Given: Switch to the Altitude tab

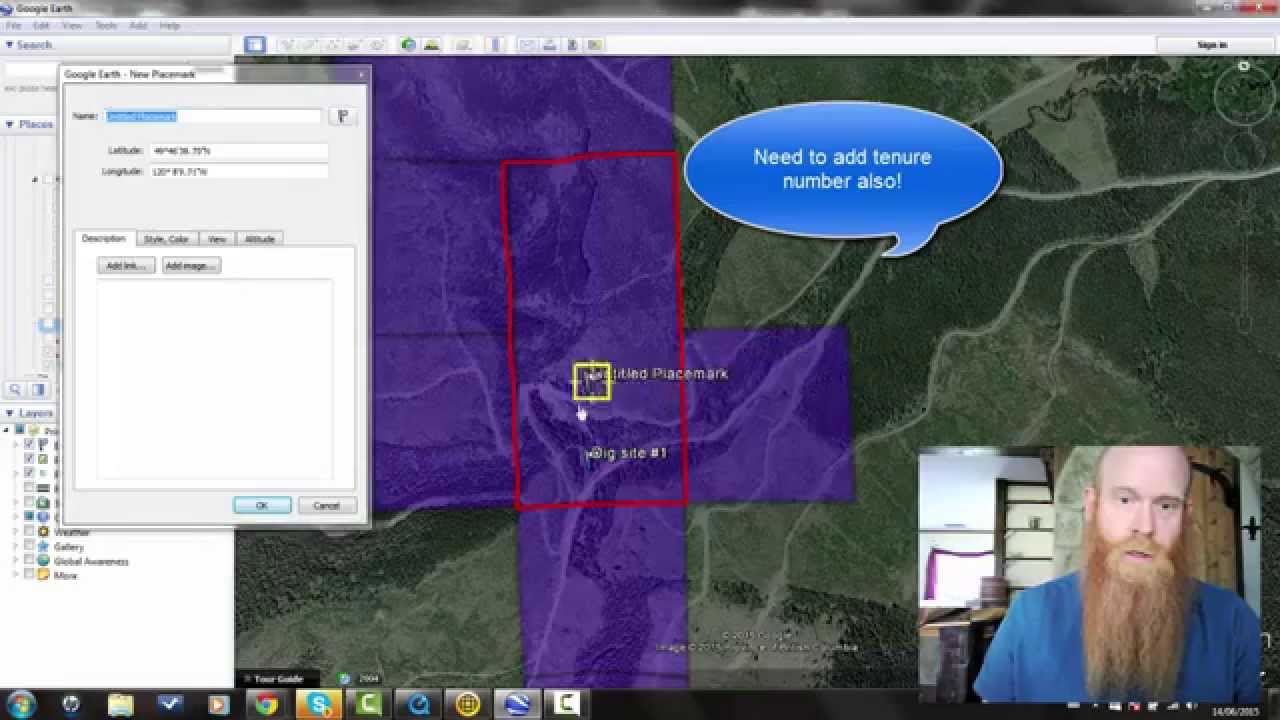Looking at the screenshot, I should coord(260,239).
